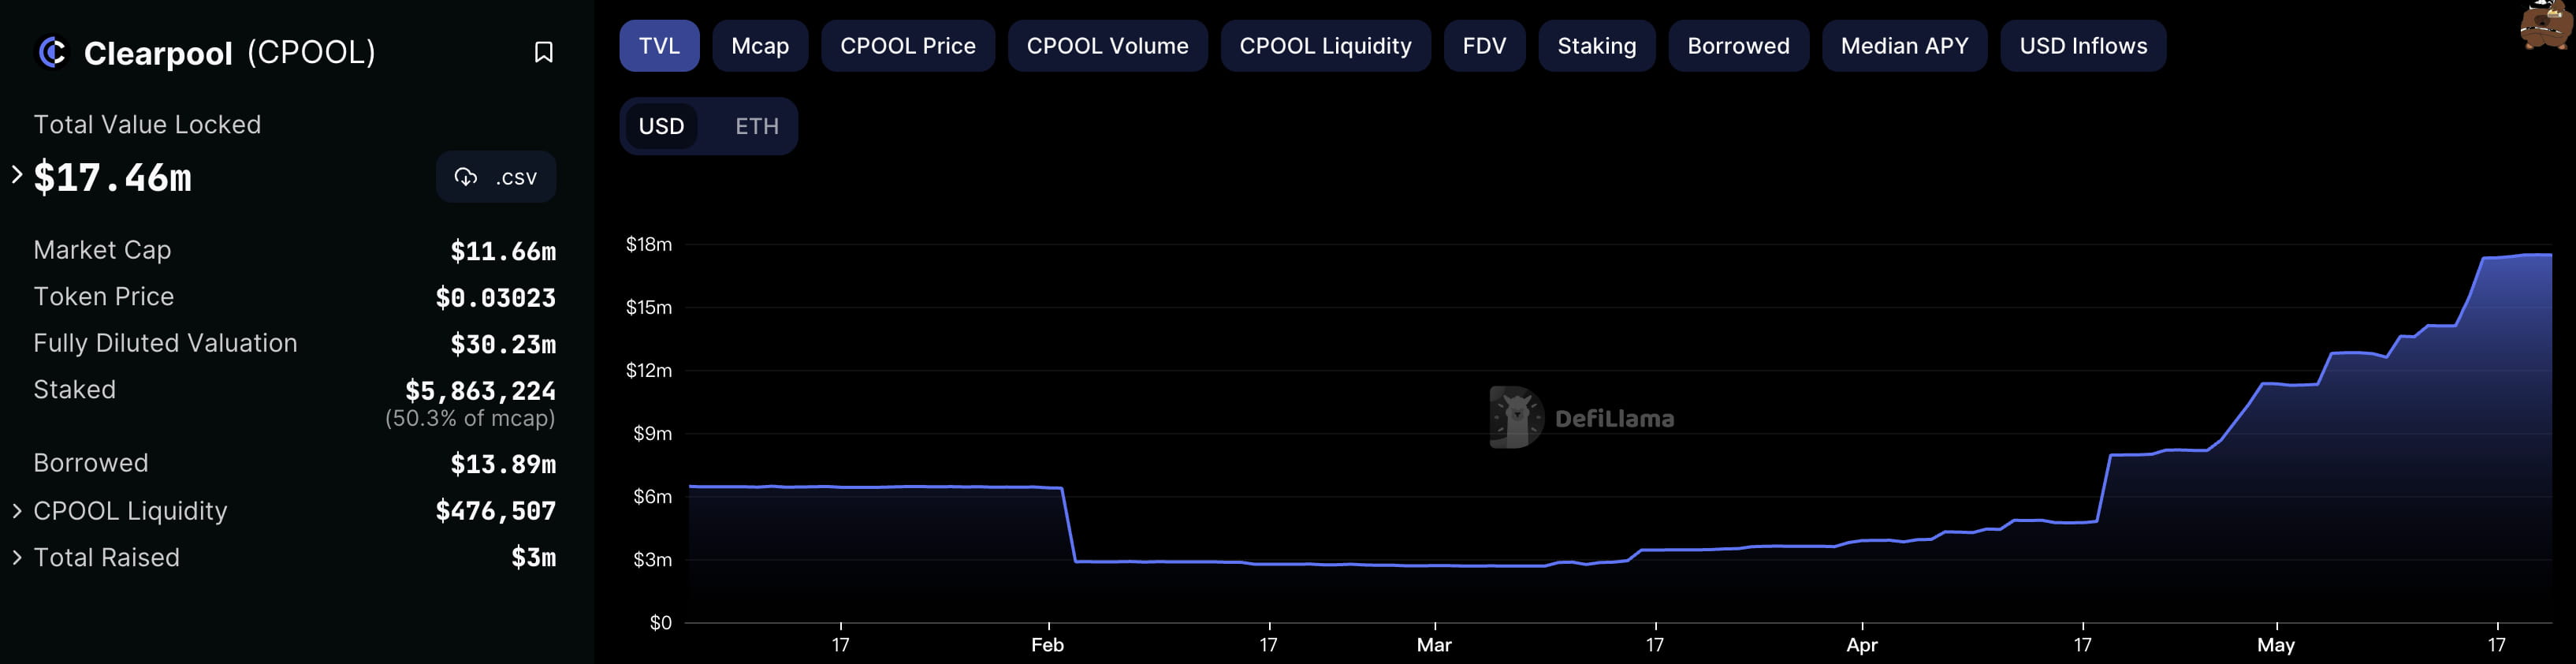Screen dimensions: 2576x664
Task: Show the Staking chart metric
Action: [x=1596, y=46]
